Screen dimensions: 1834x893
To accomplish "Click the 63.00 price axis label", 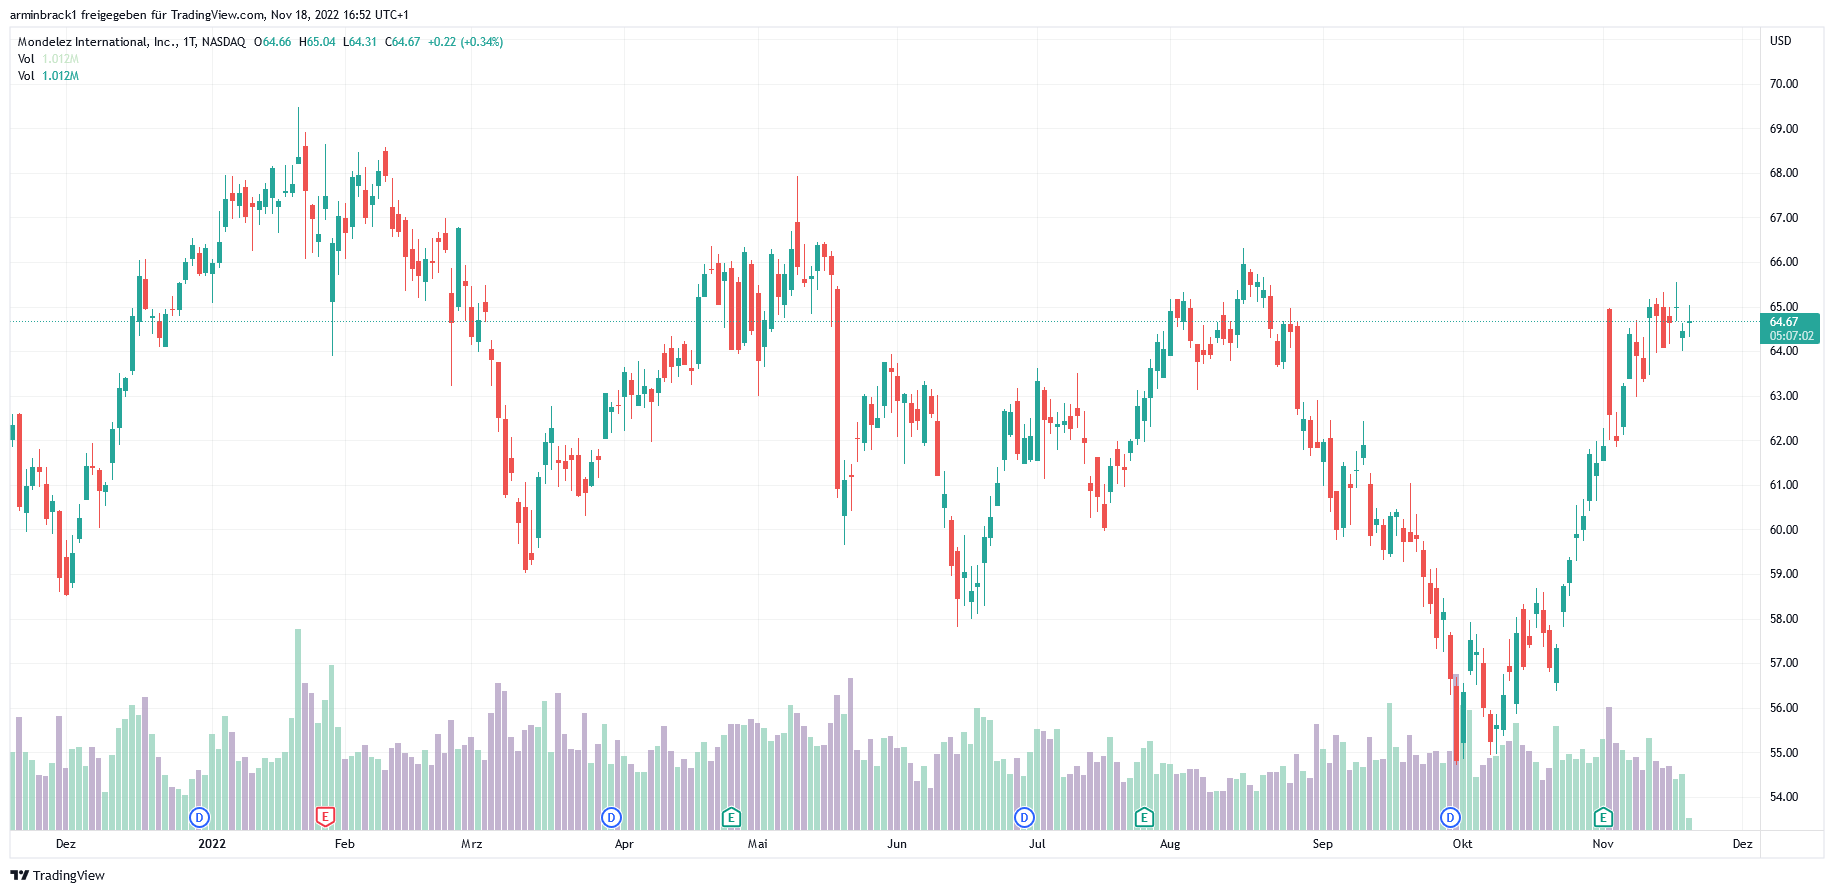I will (x=1784, y=396).
